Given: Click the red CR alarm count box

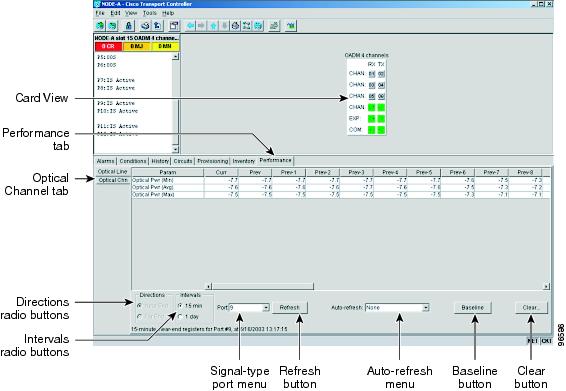Looking at the screenshot, I should point(108,47).
